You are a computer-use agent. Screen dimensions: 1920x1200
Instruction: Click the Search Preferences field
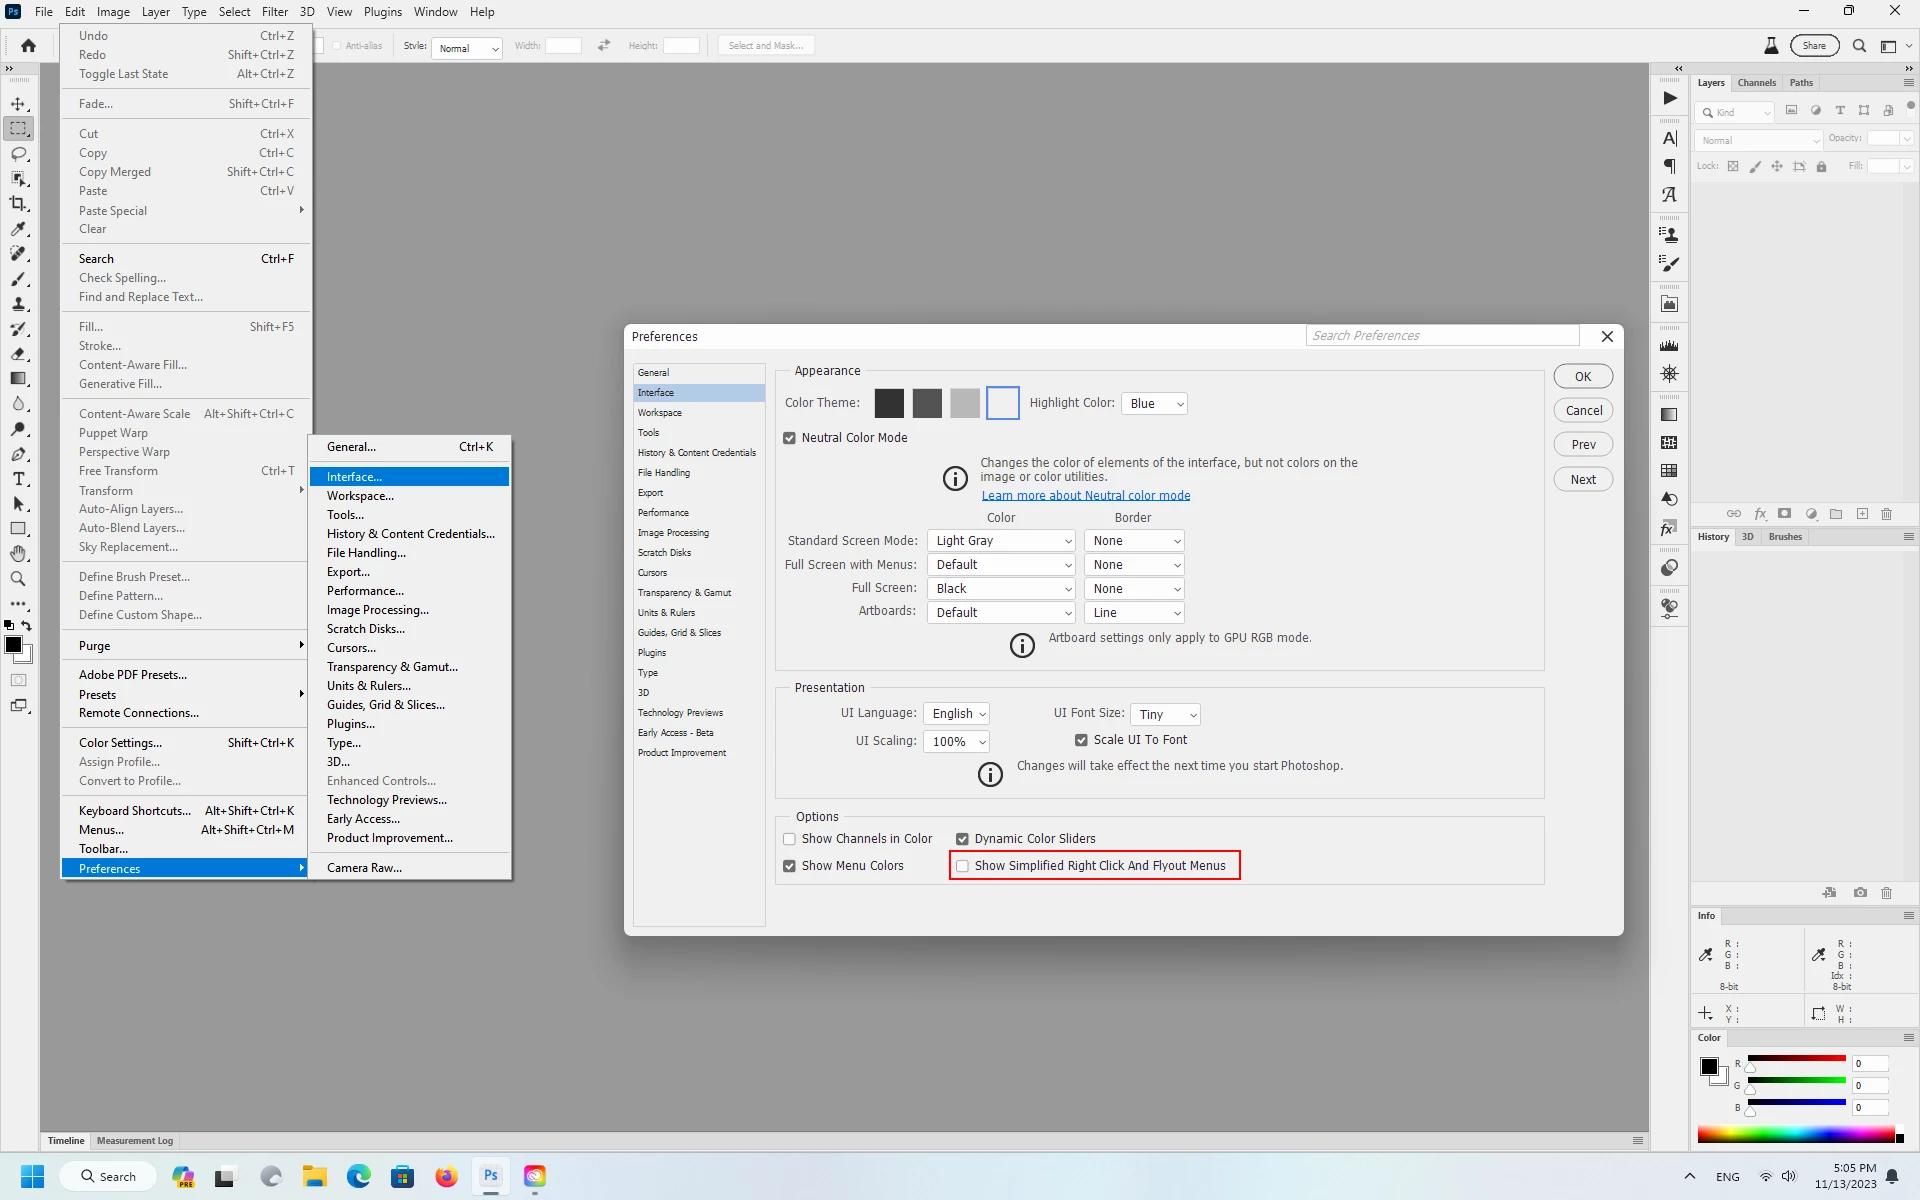point(1441,336)
